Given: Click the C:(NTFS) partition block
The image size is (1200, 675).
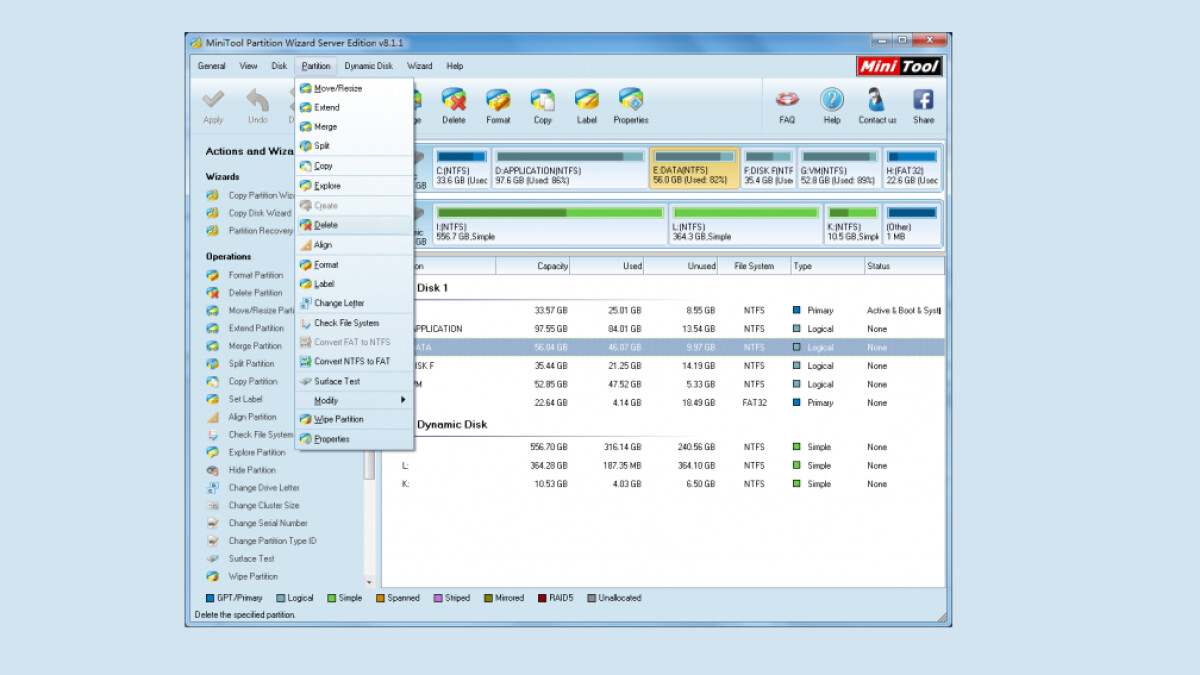Looking at the screenshot, I should pos(461,169).
